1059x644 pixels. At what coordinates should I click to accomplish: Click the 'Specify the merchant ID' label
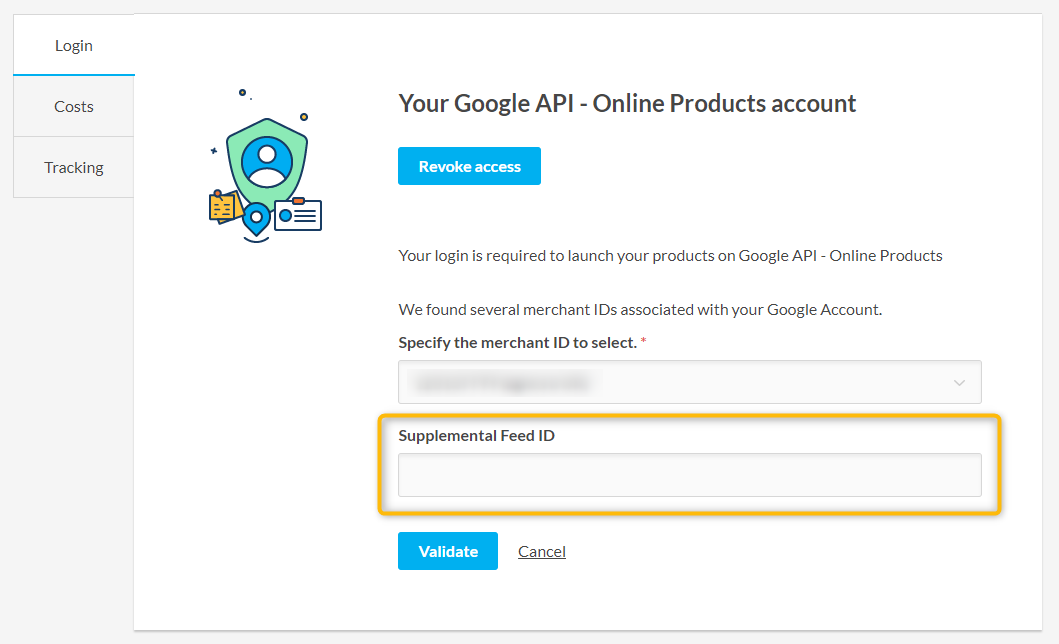tap(517, 342)
